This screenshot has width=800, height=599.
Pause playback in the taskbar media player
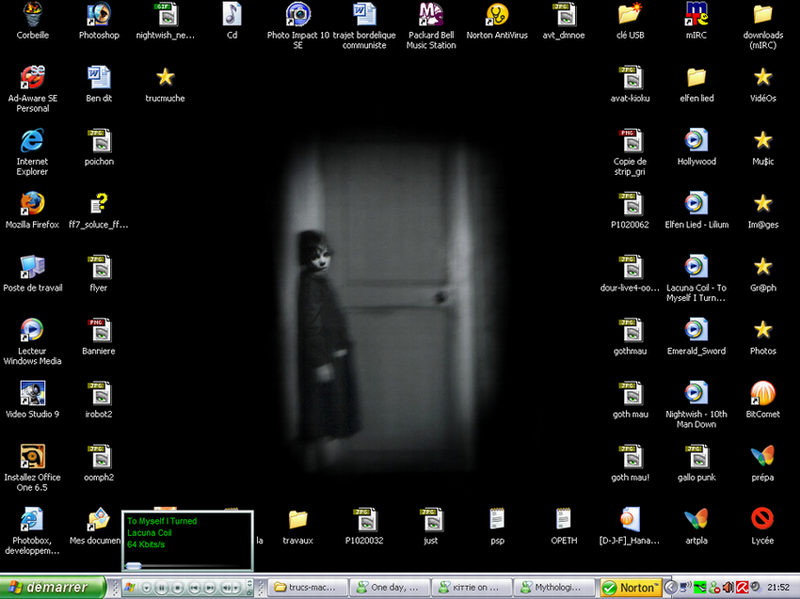pos(161,588)
